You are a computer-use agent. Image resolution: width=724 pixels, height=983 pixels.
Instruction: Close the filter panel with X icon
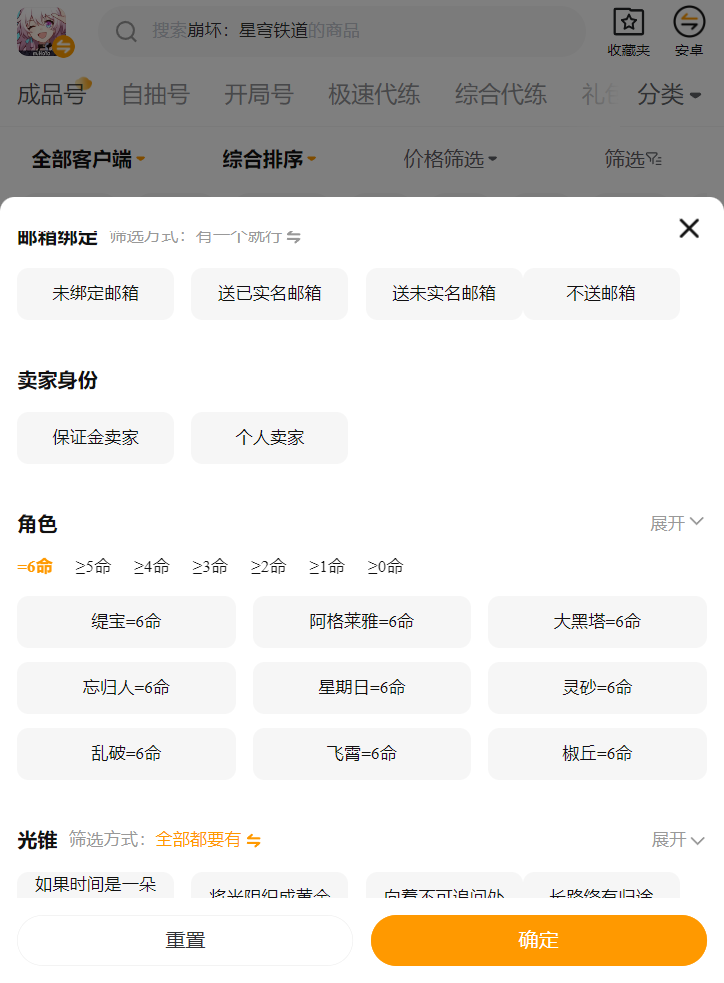(x=689, y=228)
